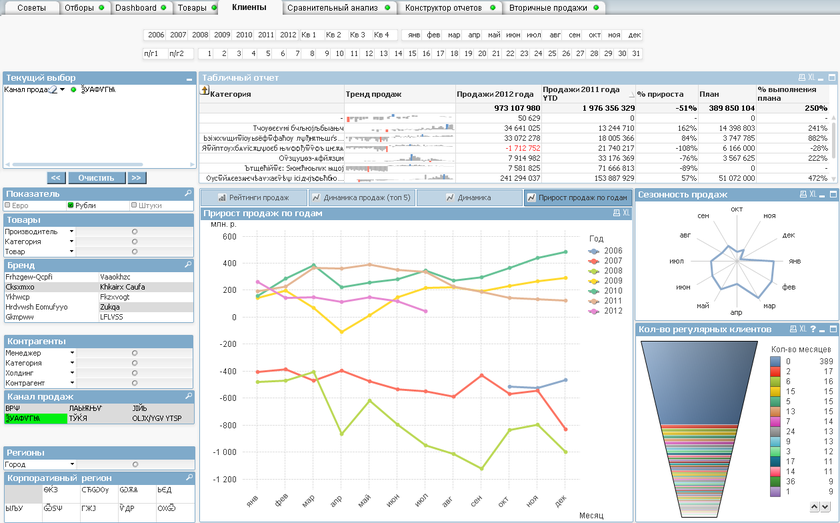Open the Город dropdown under Регионы
840x523 pixels.
point(73,464)
